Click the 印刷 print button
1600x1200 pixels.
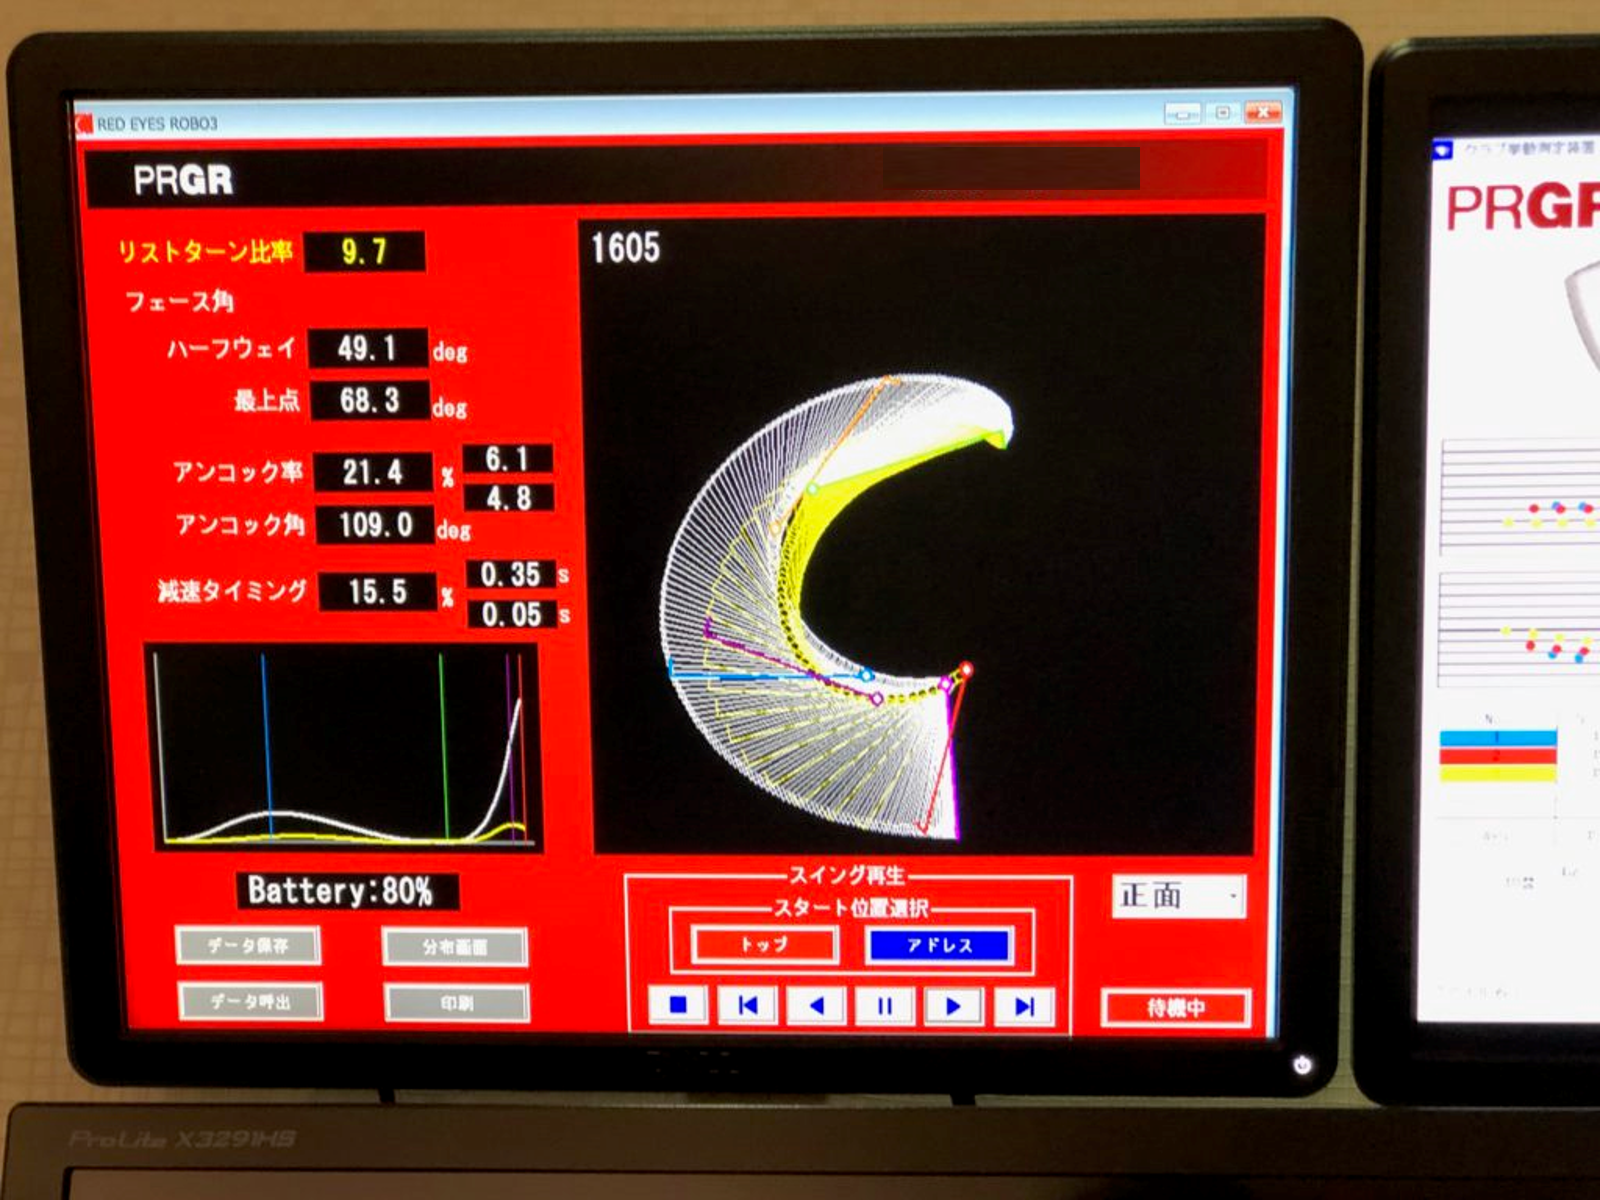pyautogui.click(x=457, y=1003)
